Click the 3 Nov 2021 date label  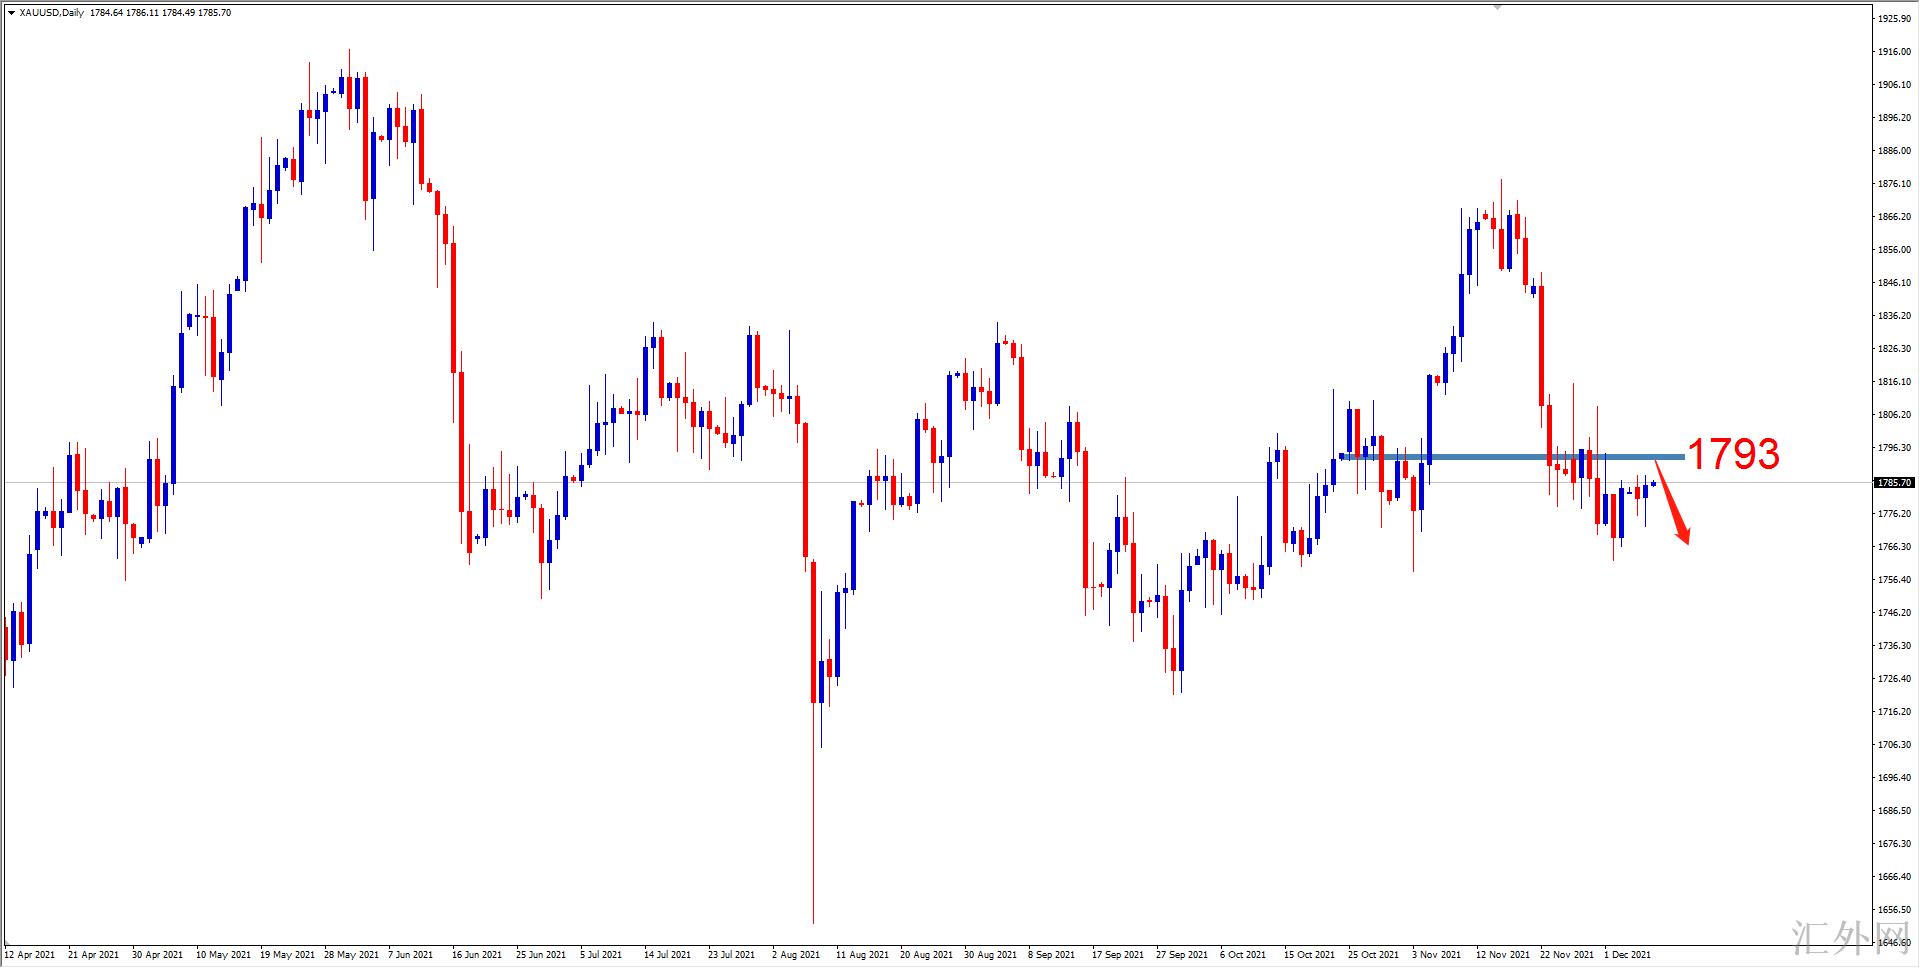tap(1436, 955)
